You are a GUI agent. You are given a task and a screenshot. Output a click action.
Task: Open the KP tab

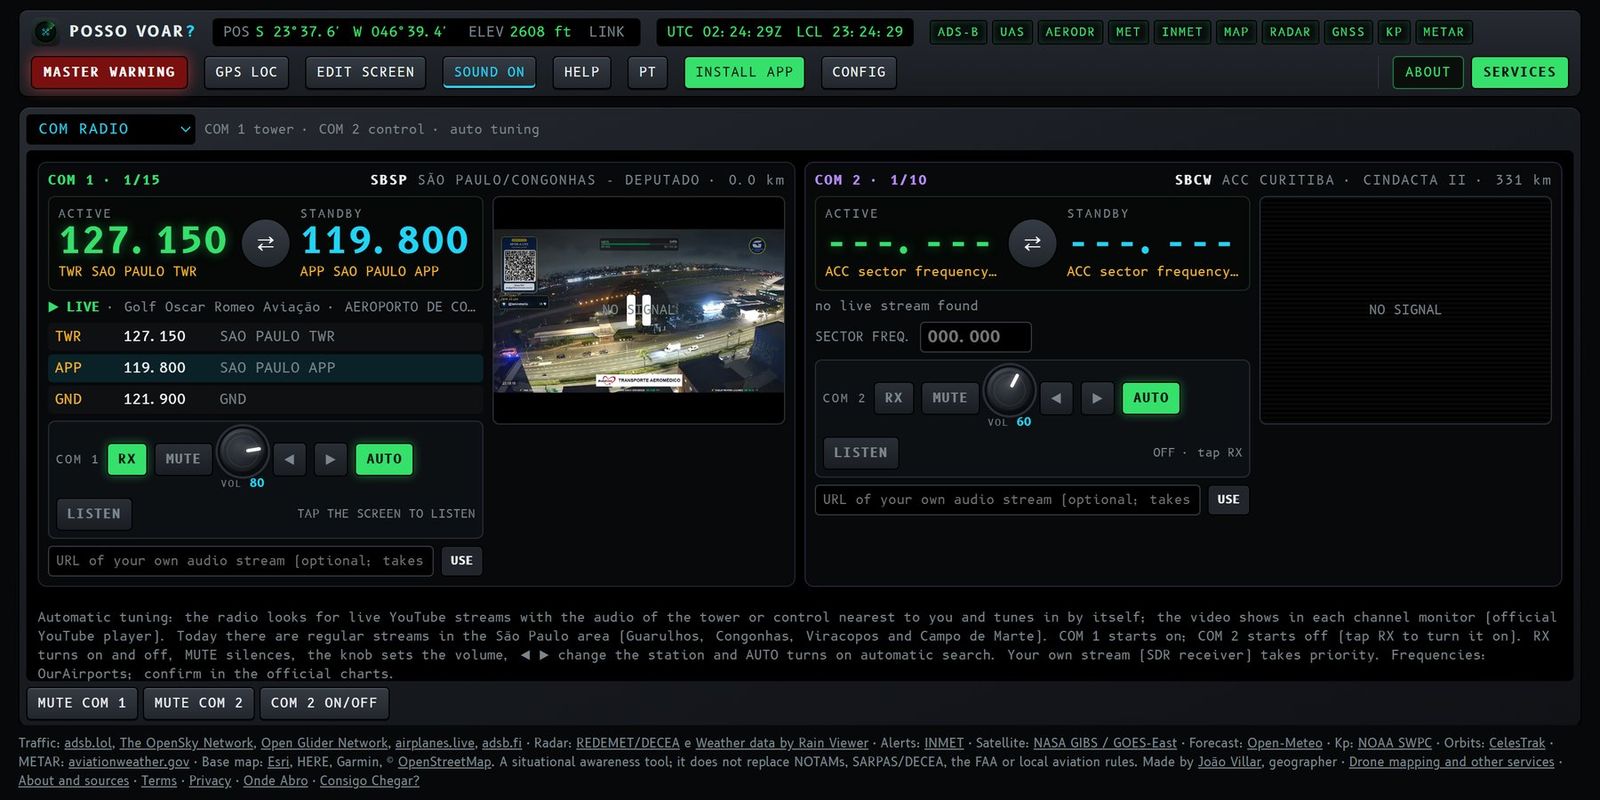(1394, 32)
